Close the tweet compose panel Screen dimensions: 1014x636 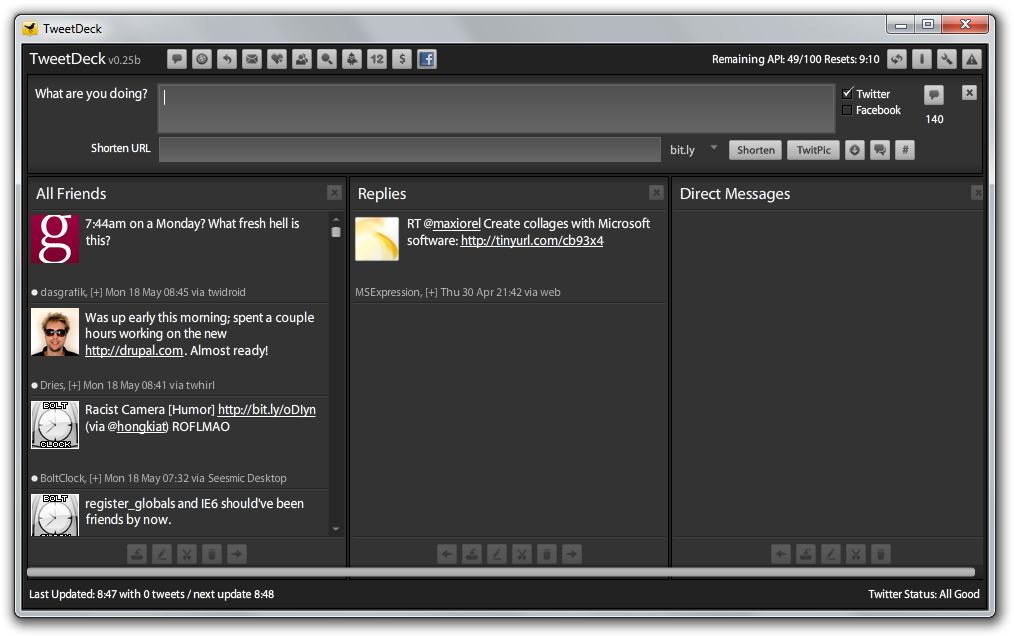point(969,92)
